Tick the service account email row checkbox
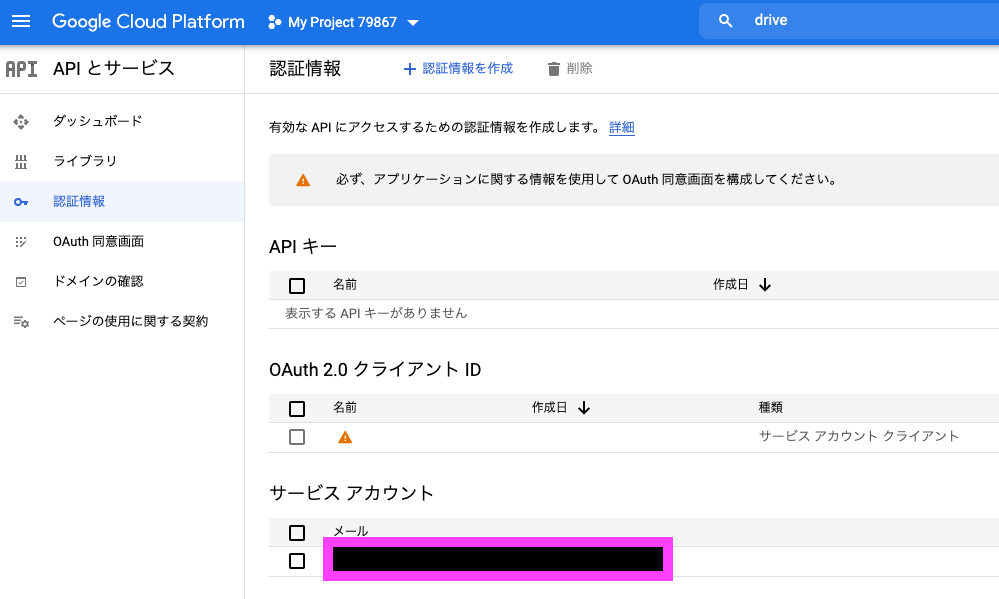Image resolution: width=999 pixels, height=599 pixels. (x=297, y=561)
